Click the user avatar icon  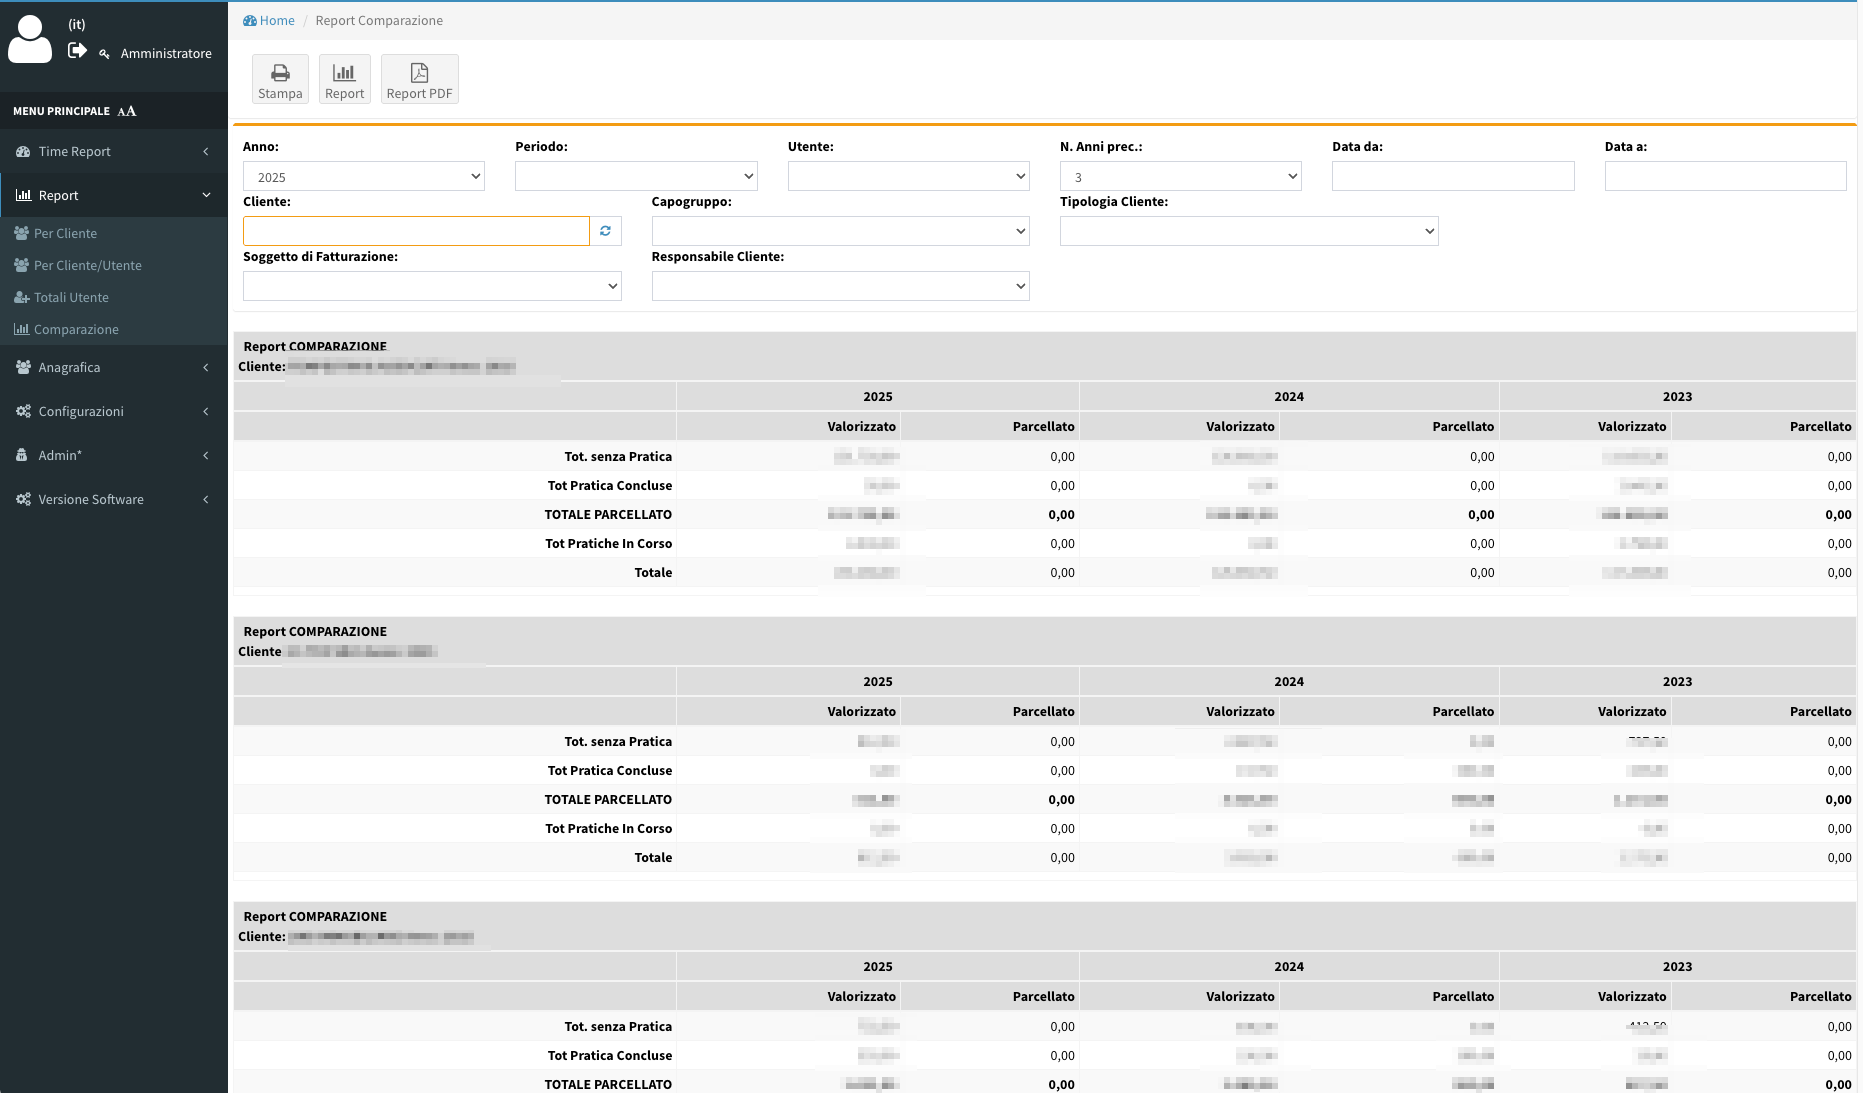click(x=30, y=40)
